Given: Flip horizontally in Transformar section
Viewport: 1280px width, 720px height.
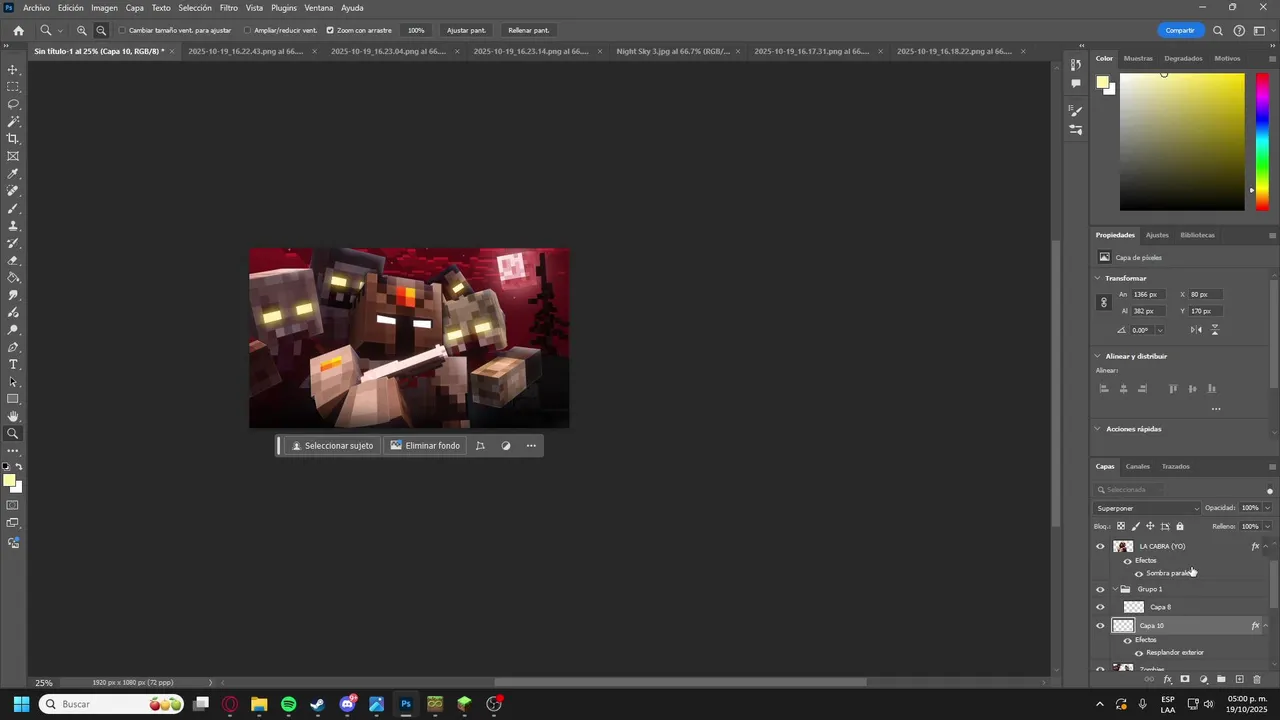Looking at the screenshot, I should click(1196, 330).
